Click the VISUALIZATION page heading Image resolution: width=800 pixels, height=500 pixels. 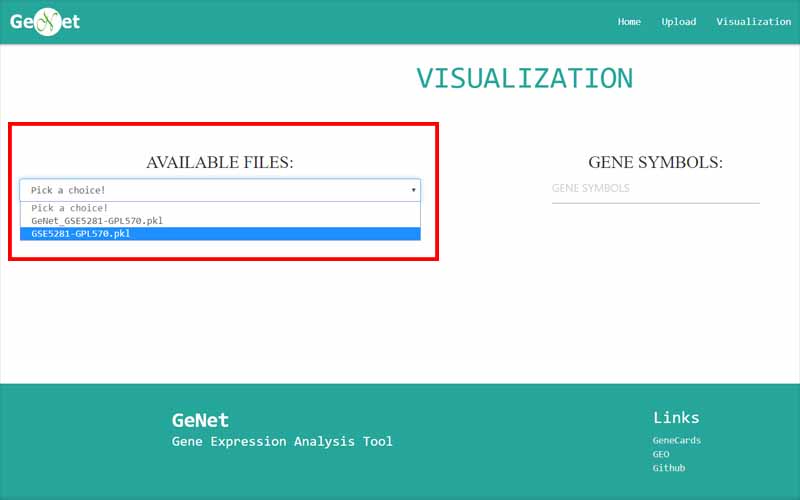524,79
